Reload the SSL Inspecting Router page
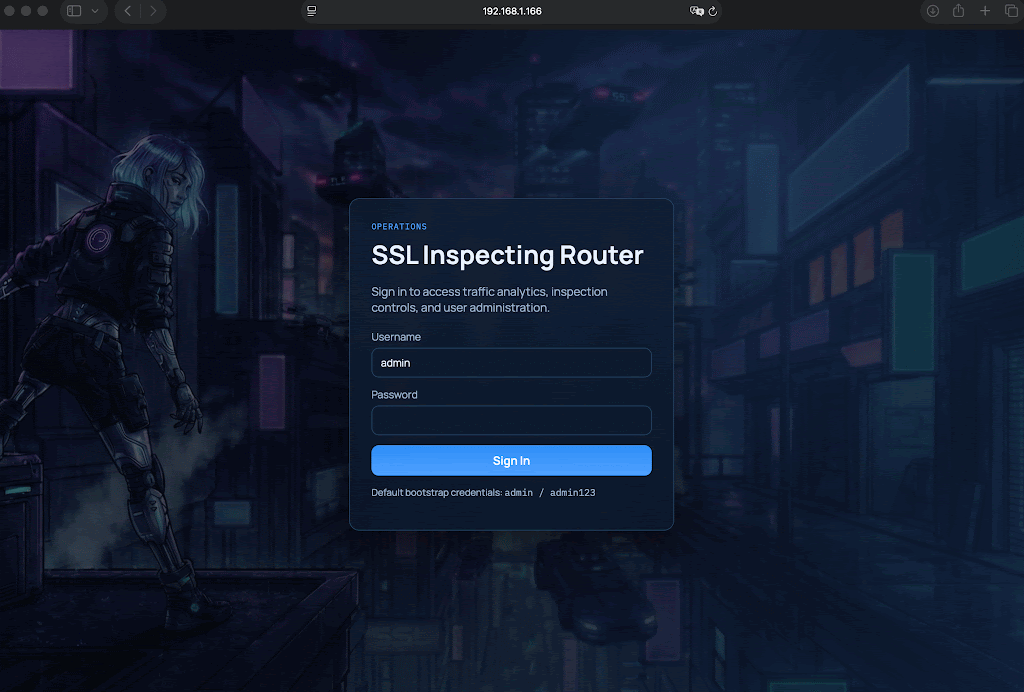Screen dimensions: 1024x692 [x=711, y=11]
